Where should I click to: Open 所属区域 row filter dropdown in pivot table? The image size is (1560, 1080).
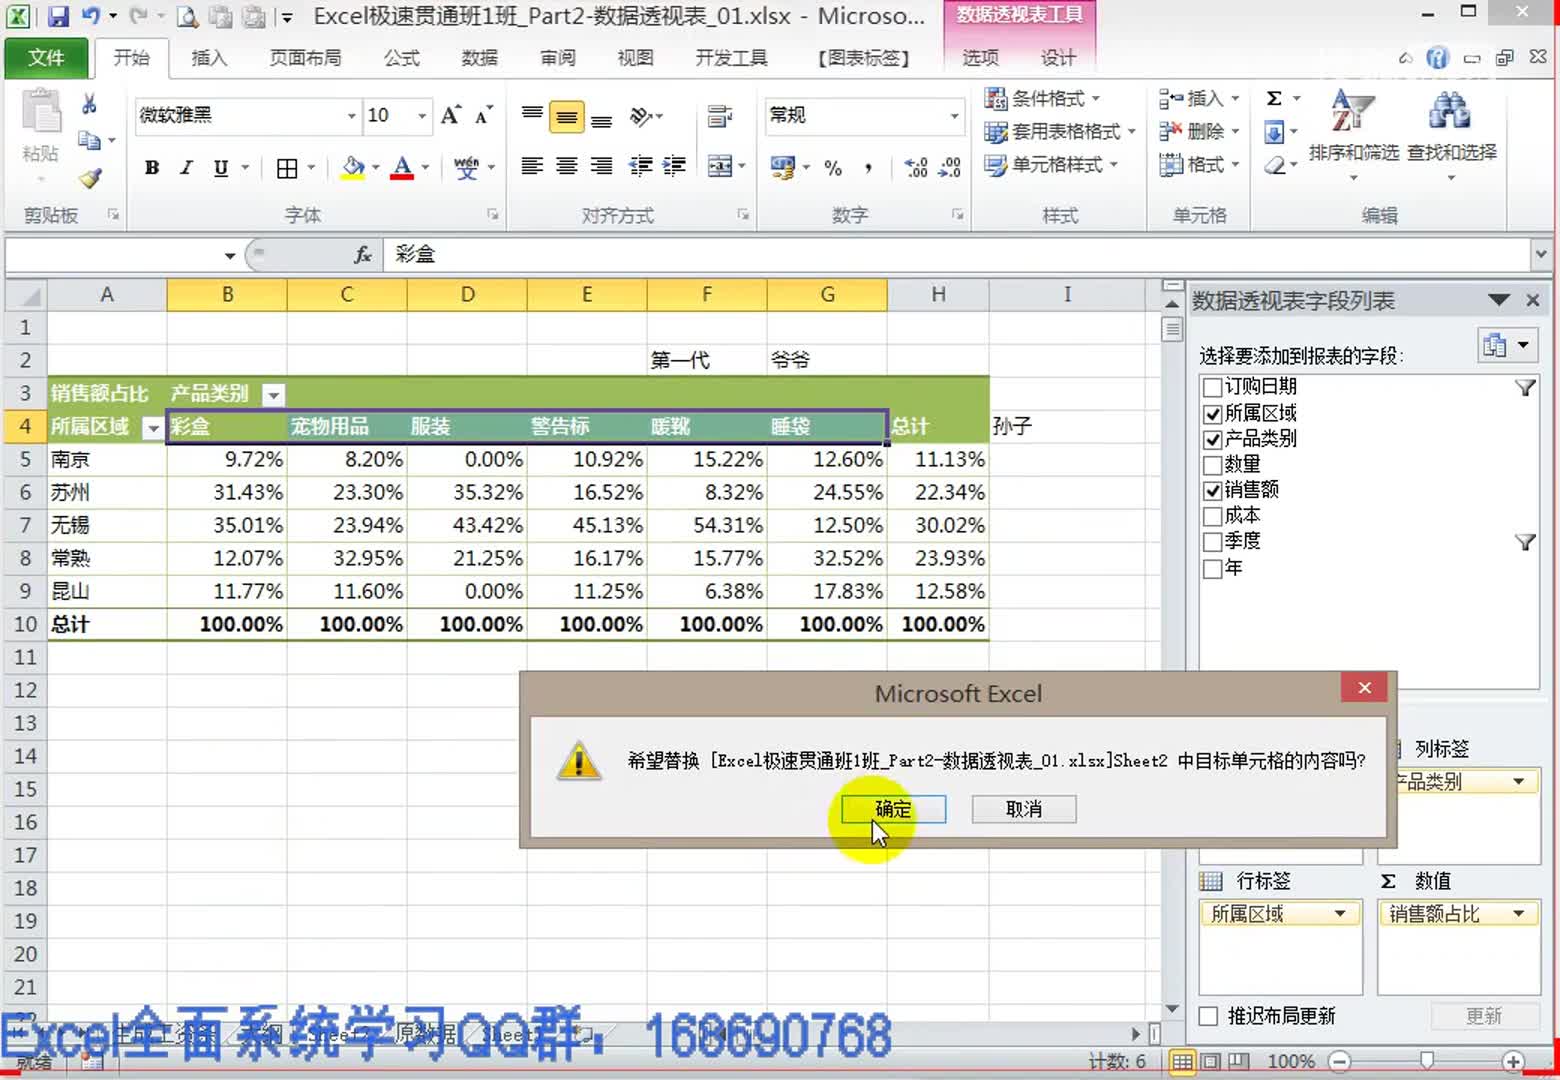coord(153,428)
